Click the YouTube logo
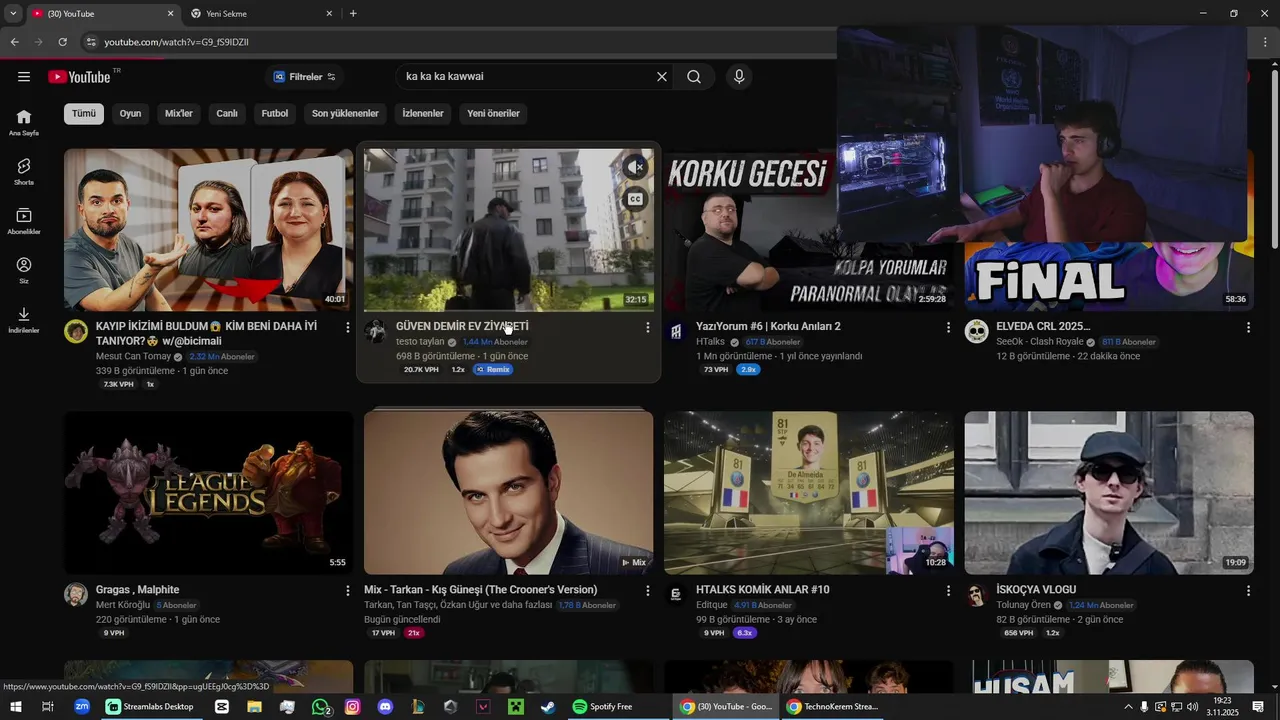This screenshot has width=1280, height=720. (x=79, y=77)
